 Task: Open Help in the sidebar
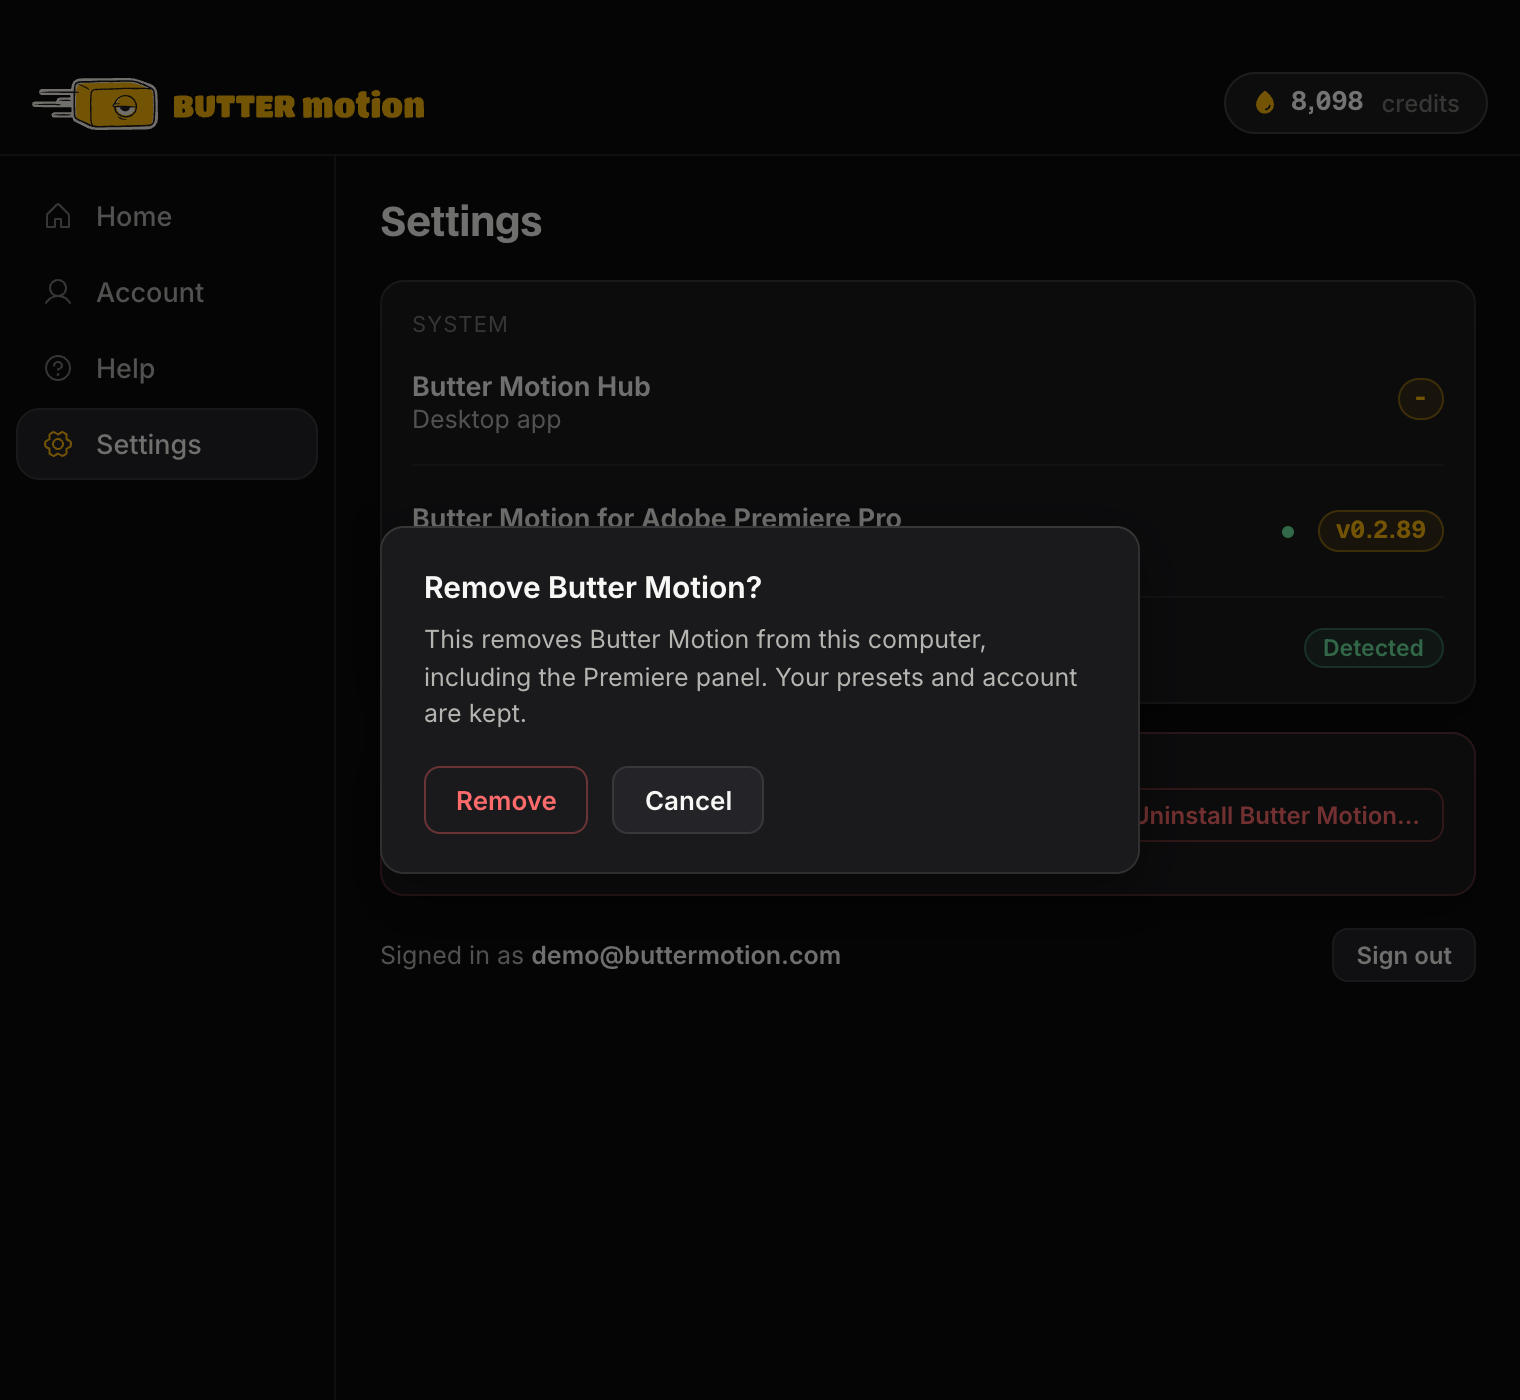tap(167, 368)
